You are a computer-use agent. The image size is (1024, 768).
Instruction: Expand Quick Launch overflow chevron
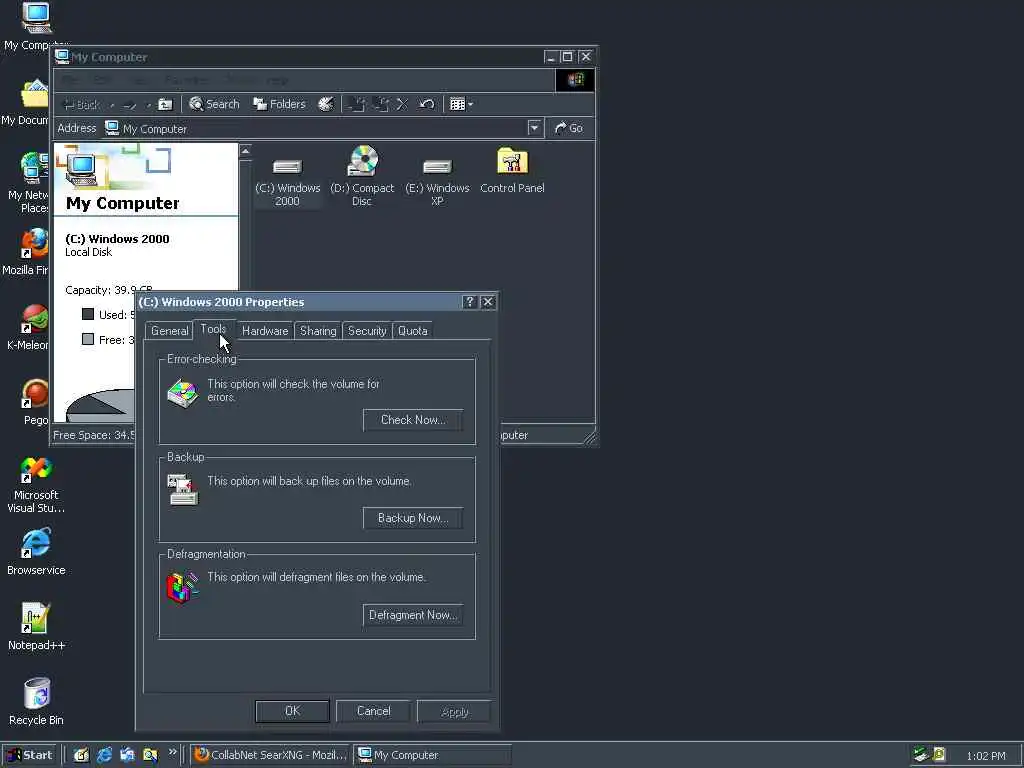click(172, 752)
